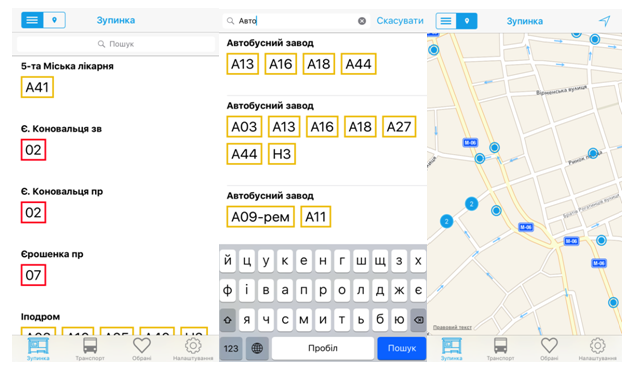Switch to map view in left screen
639x377 pixels.
click(x=55, y=20)
